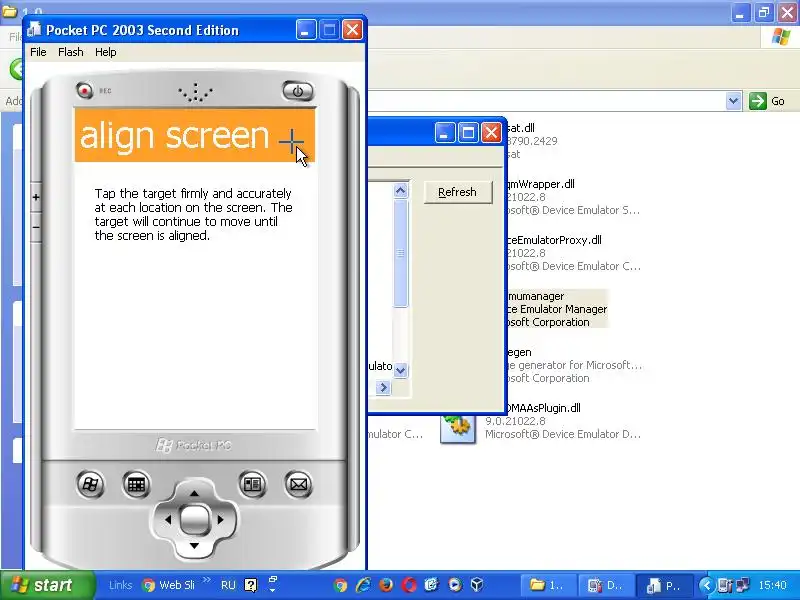Image resolution: width=800 pixels, height=600 pixels.
Task: Click the D-pad right arrow
Action: [220, 520]
